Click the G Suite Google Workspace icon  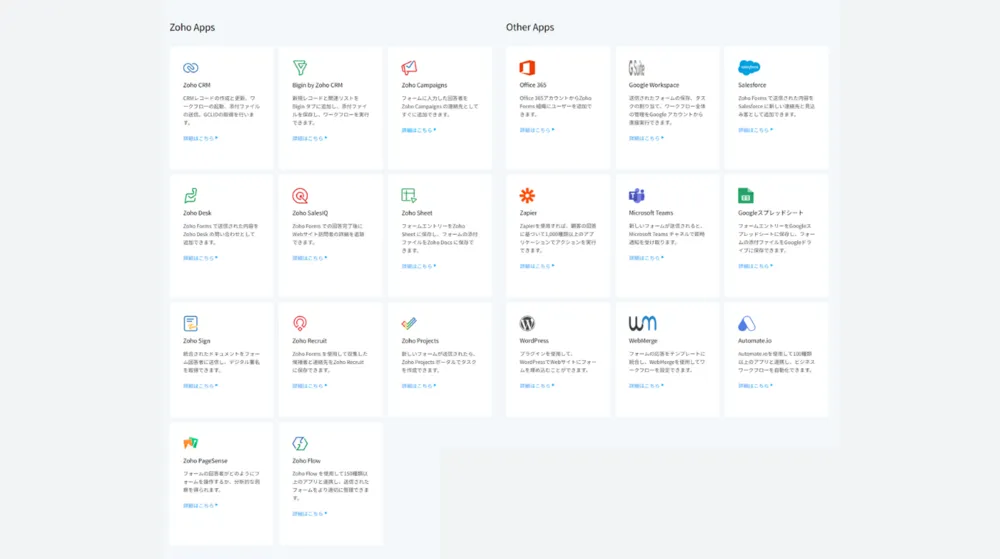point(636,68)
